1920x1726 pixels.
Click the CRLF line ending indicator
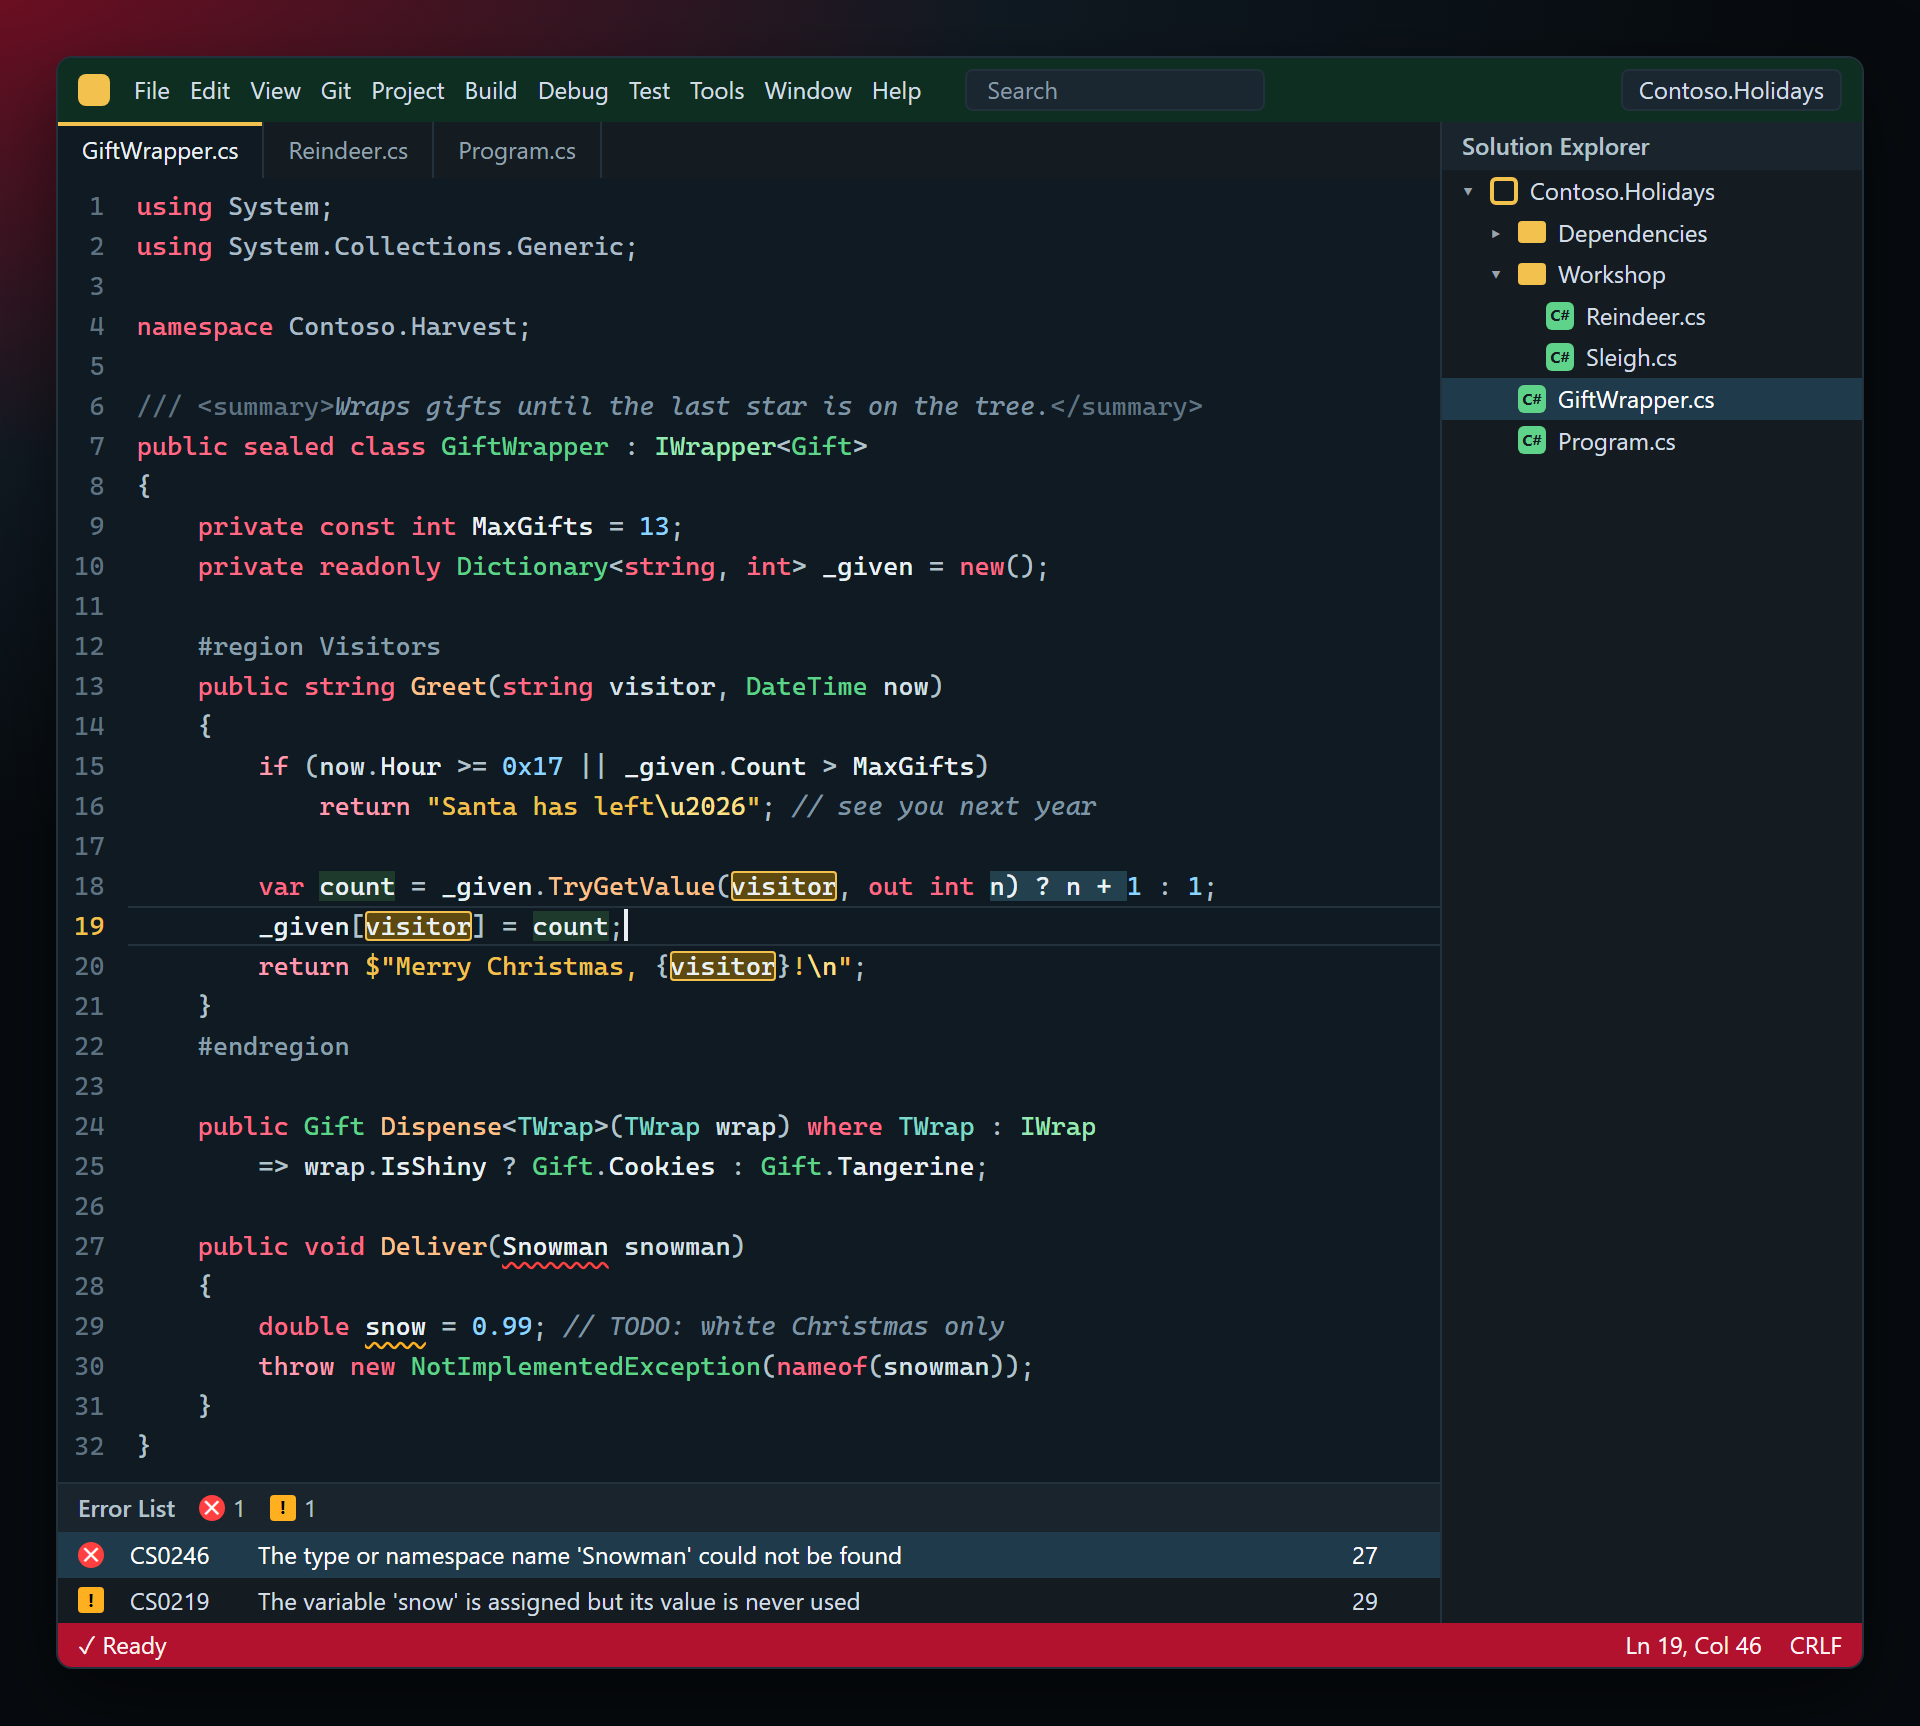[1815, 1645]
